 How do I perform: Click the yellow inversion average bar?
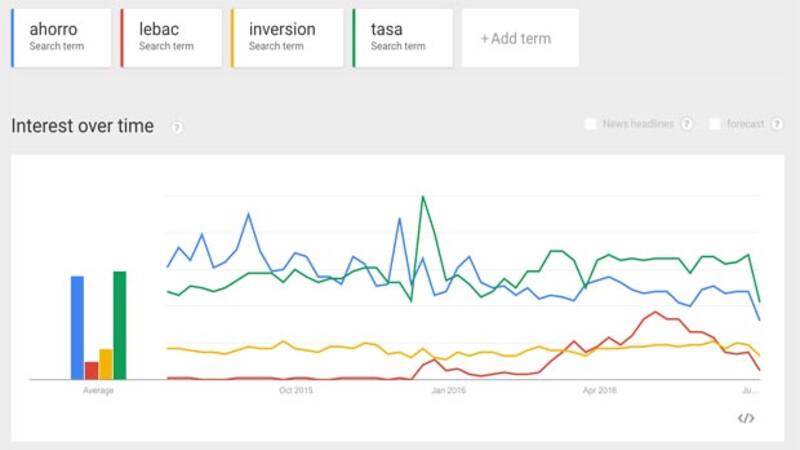(x=105, y=364)
